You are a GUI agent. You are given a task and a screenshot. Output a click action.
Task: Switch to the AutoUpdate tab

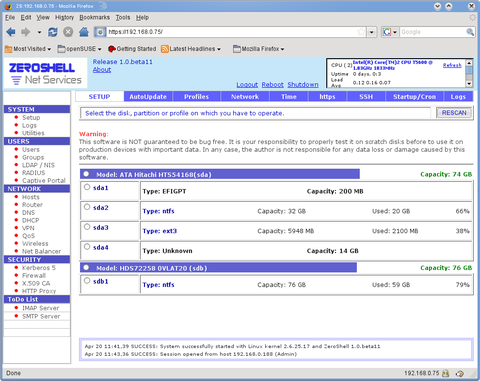(x=148, y=97)
